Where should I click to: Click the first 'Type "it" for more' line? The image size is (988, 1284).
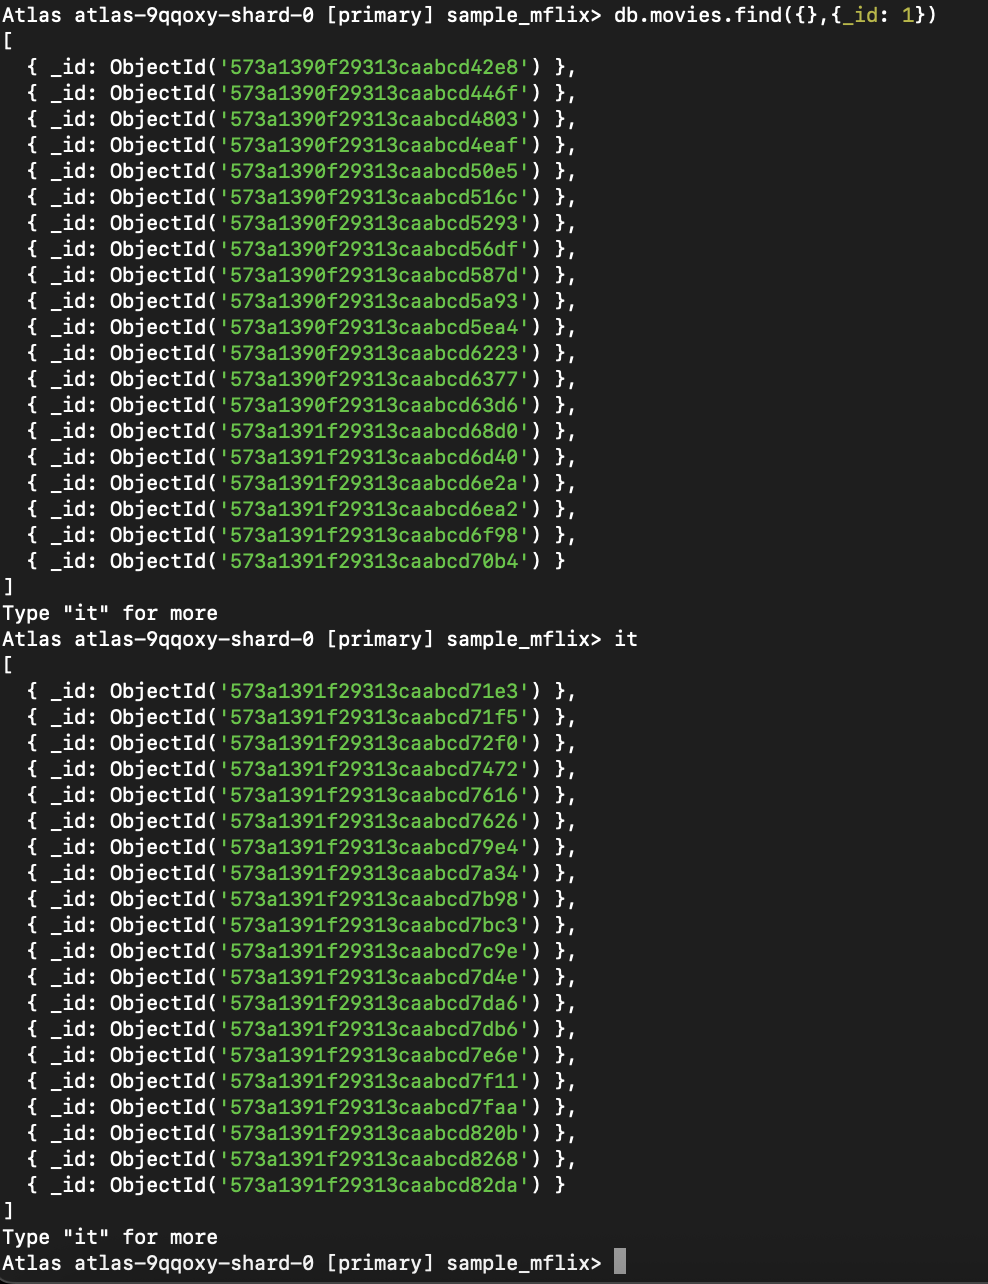110,613
